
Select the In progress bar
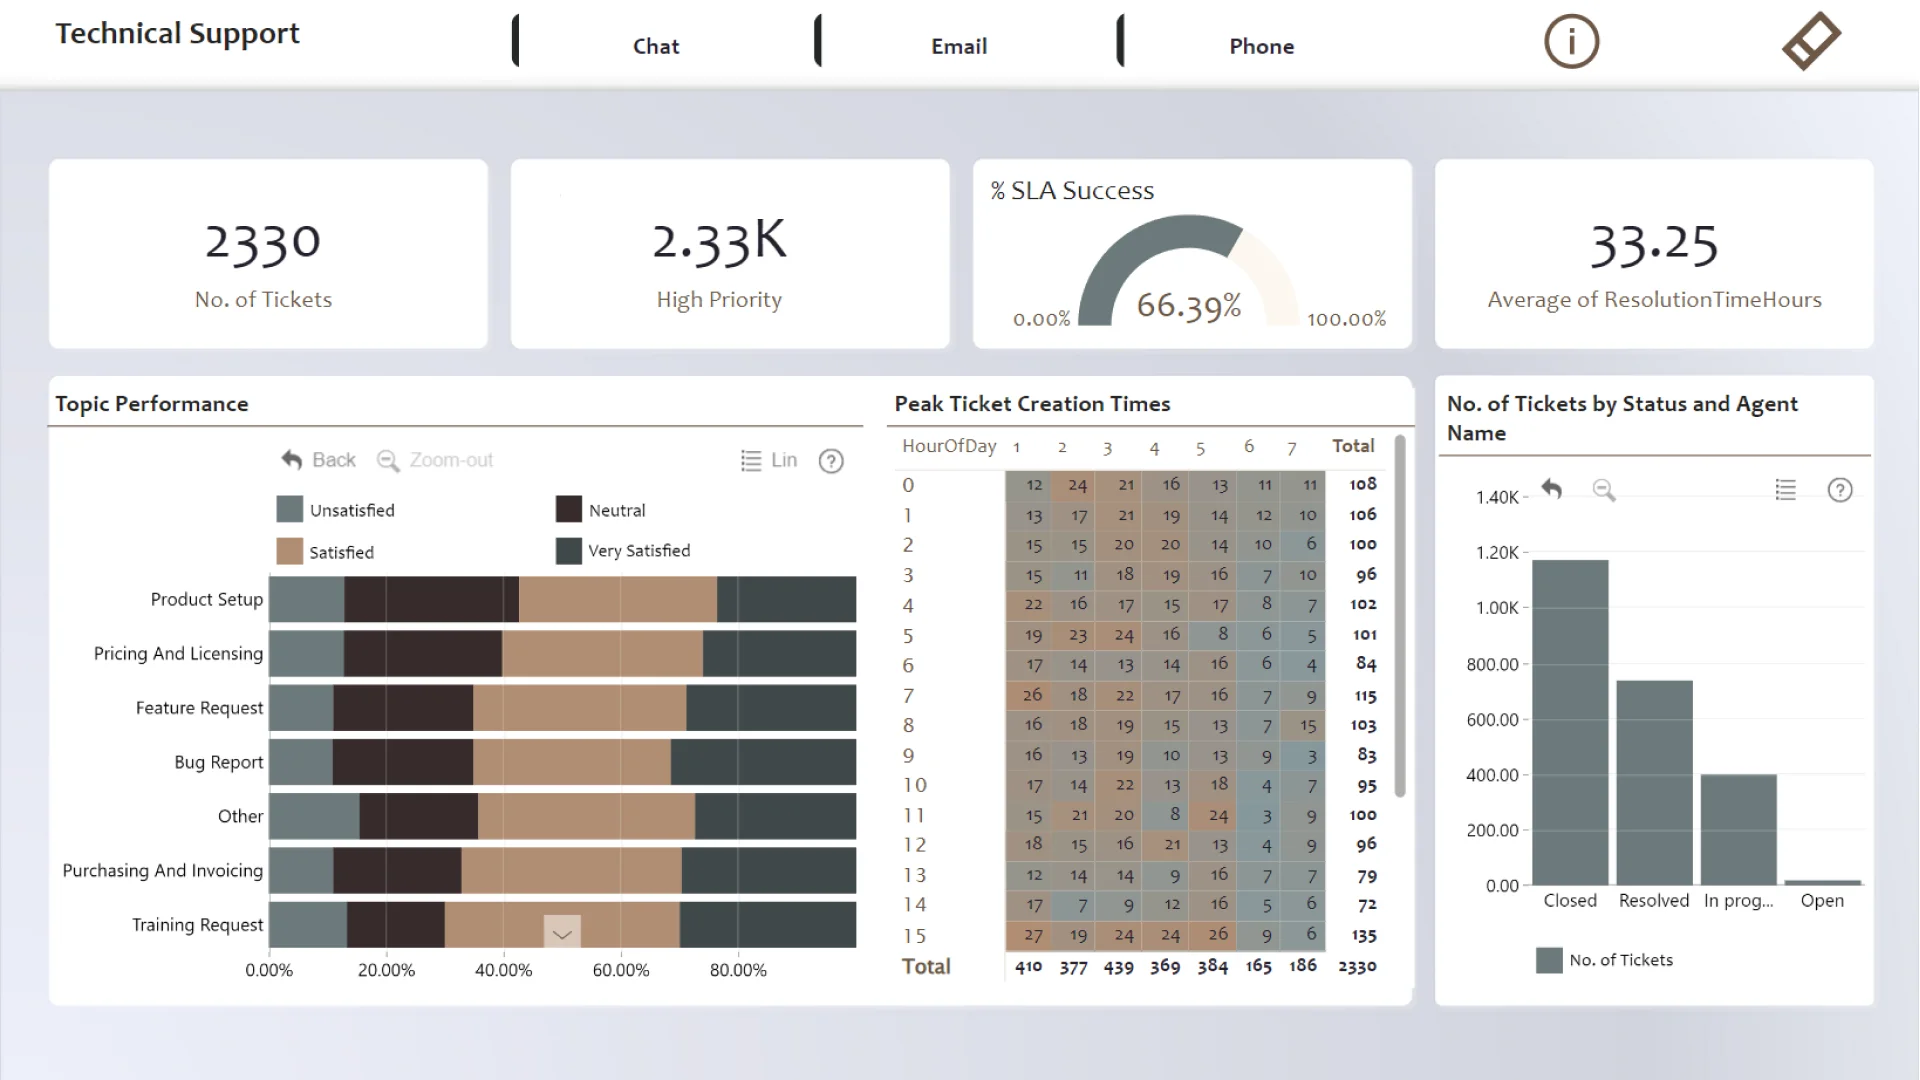click(1738, 830)
